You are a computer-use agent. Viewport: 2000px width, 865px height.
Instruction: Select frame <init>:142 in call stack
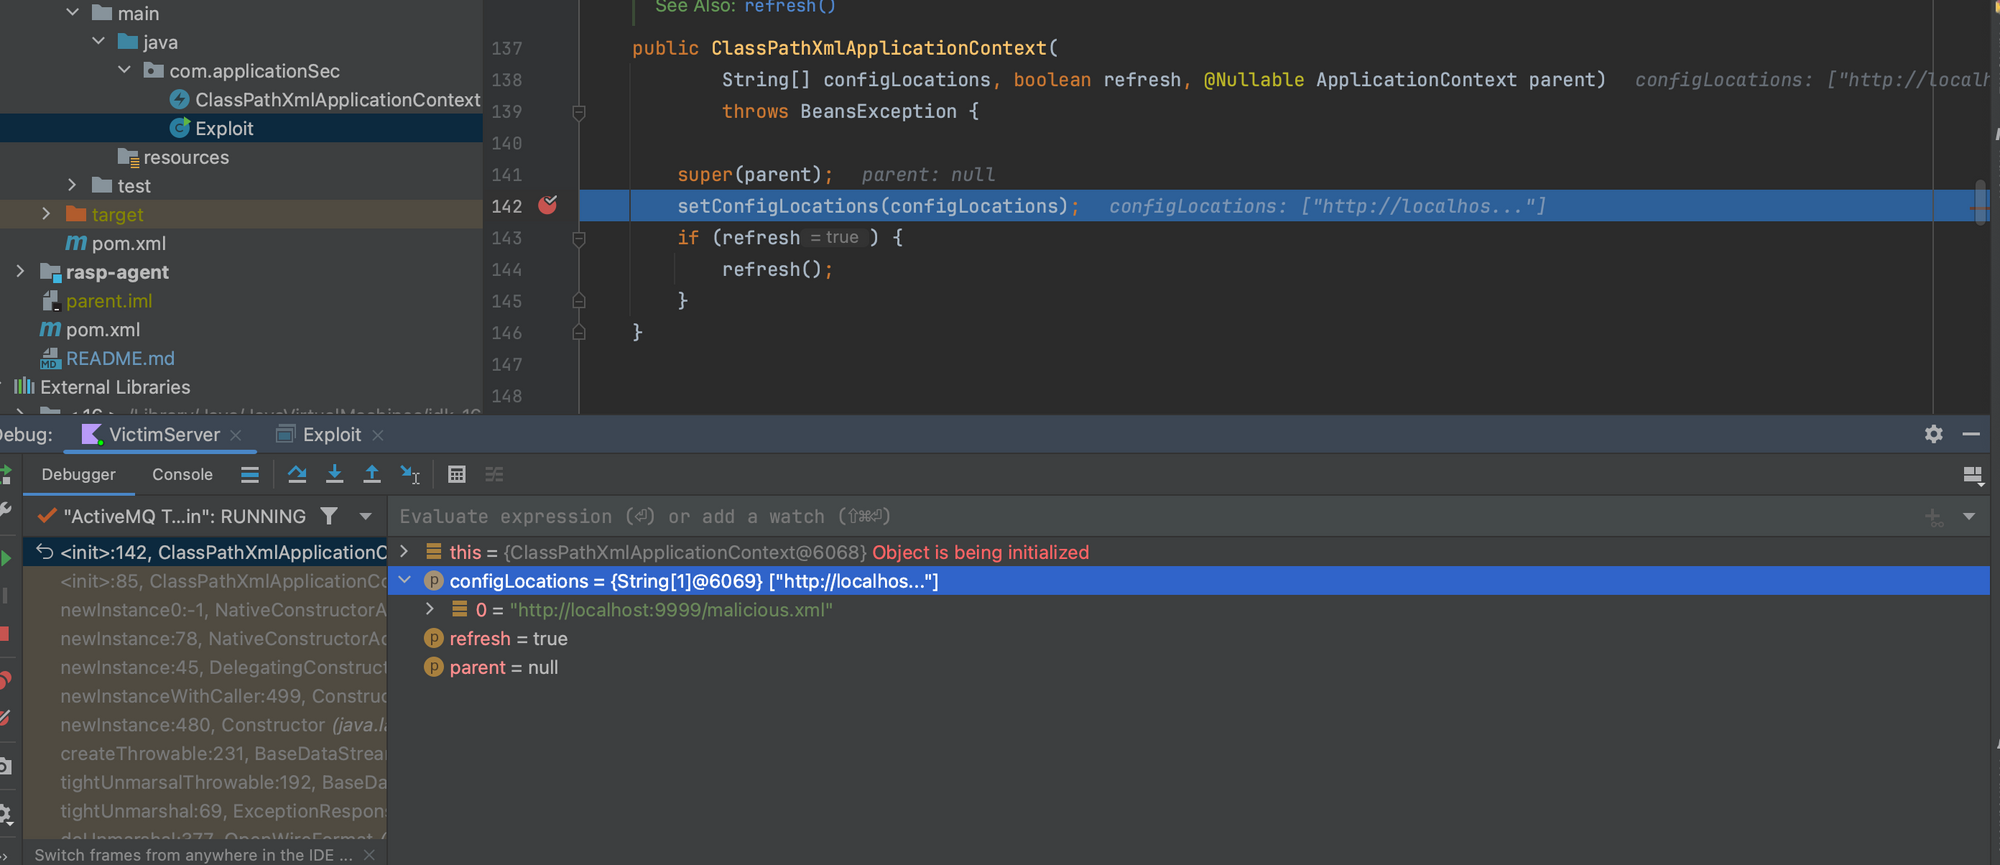click(x=205, y=552)
